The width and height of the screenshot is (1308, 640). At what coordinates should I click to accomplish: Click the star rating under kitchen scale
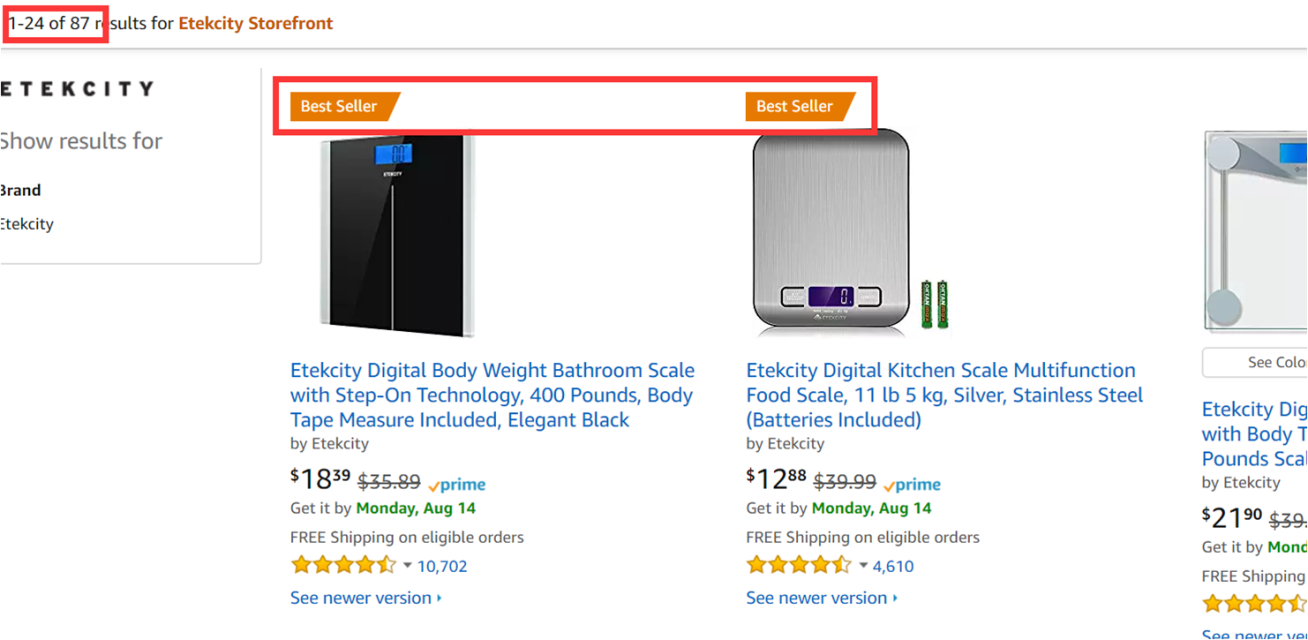click(x=798, y=565)
